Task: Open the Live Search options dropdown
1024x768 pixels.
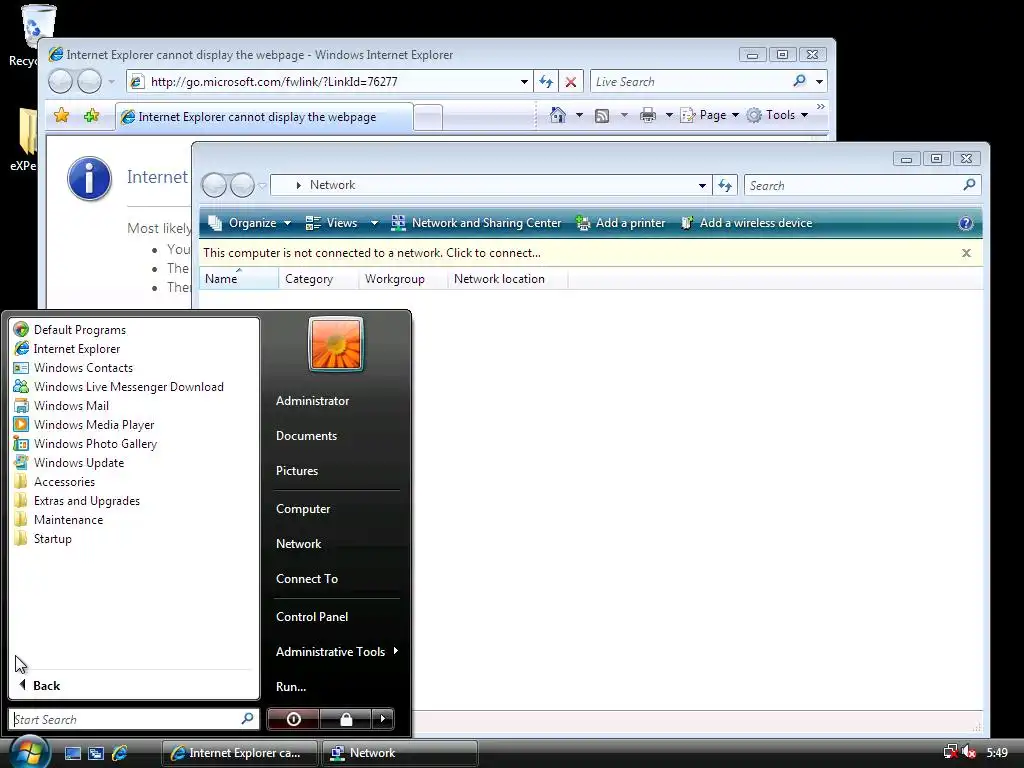Action: pyautogui.click(x=819, y=82)
